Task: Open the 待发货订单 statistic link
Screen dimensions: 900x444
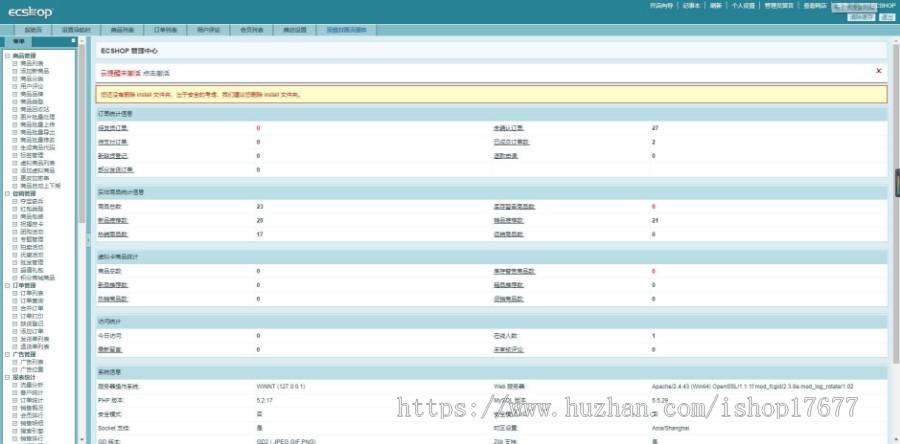Action: coord(113,128)
